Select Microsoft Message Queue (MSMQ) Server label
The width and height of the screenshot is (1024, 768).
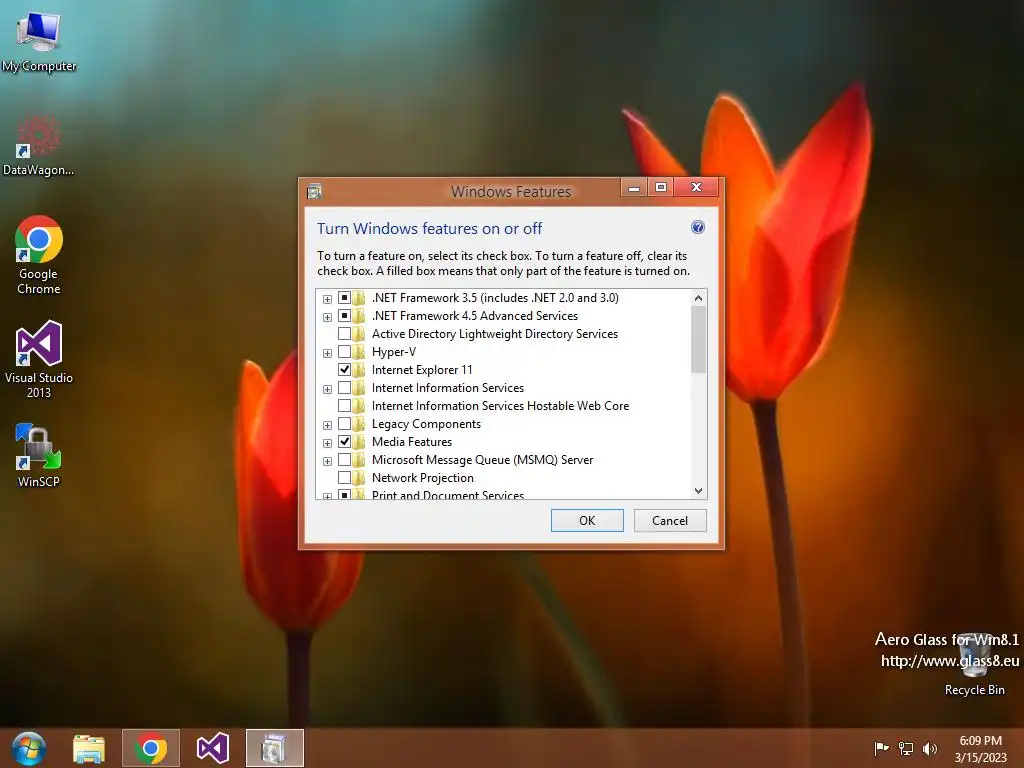(x=482, y=460)
